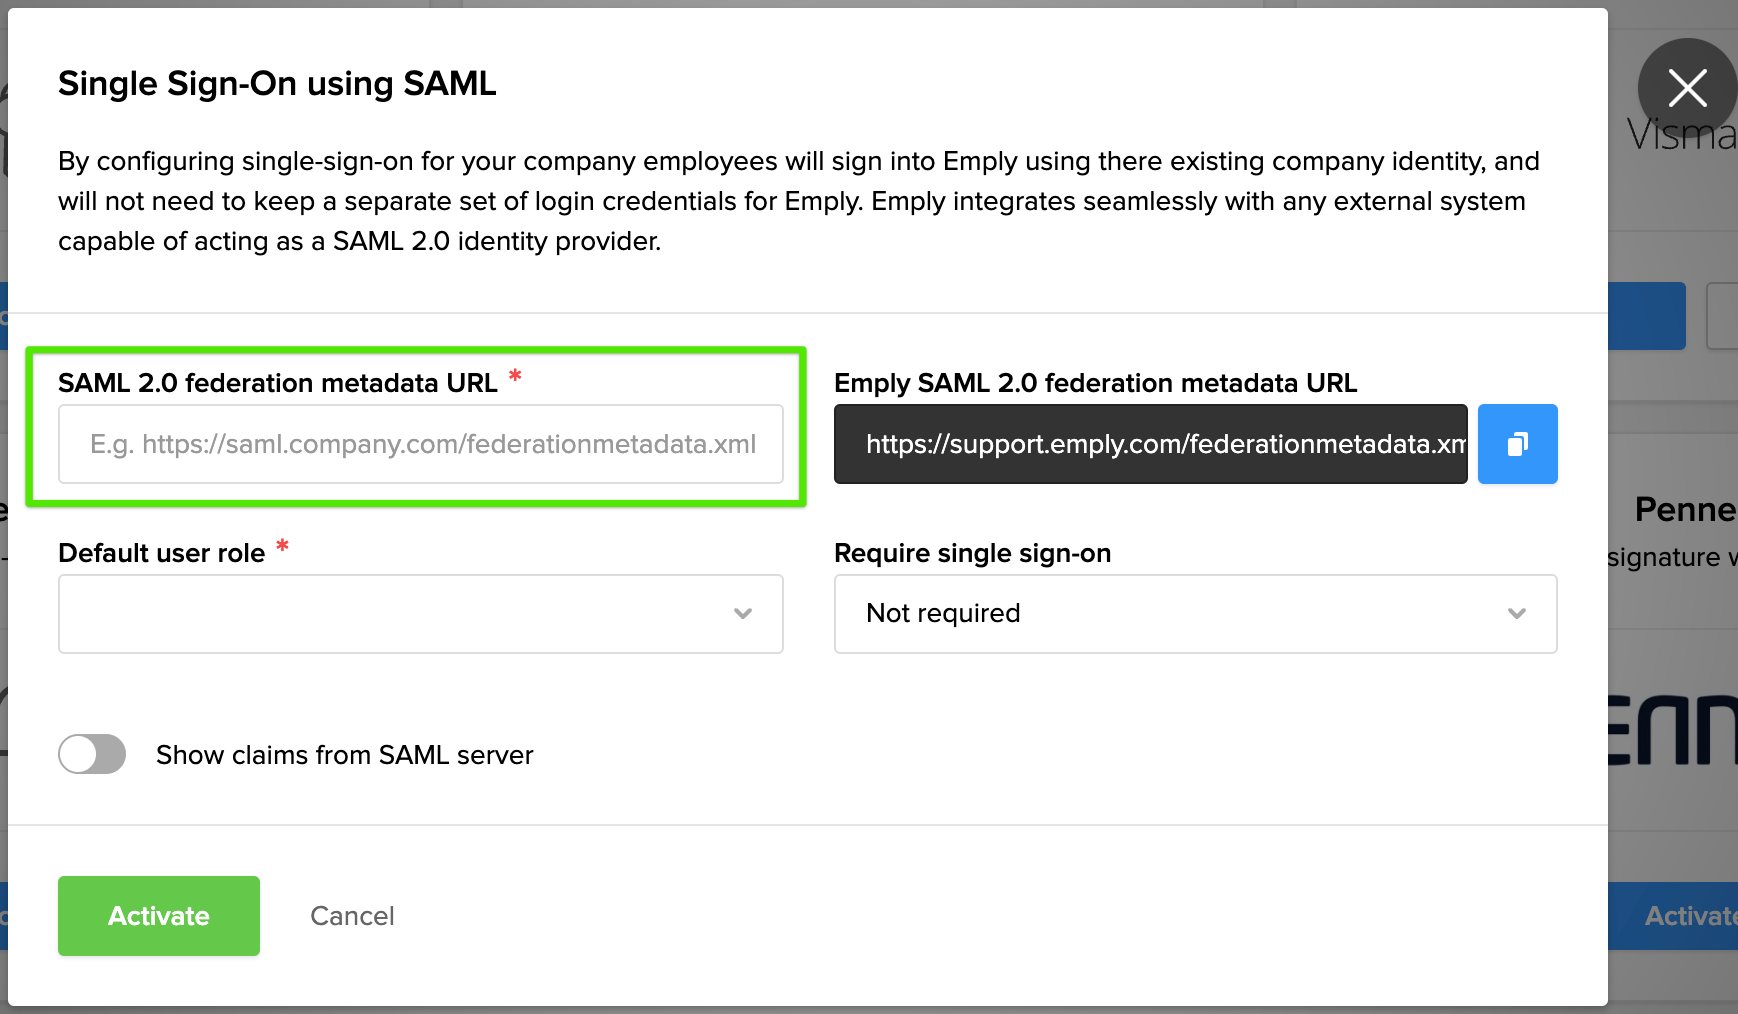Click the dialog's description paragraph text
Screen dimensions: 1738x1014
click(x=798, y=201)
